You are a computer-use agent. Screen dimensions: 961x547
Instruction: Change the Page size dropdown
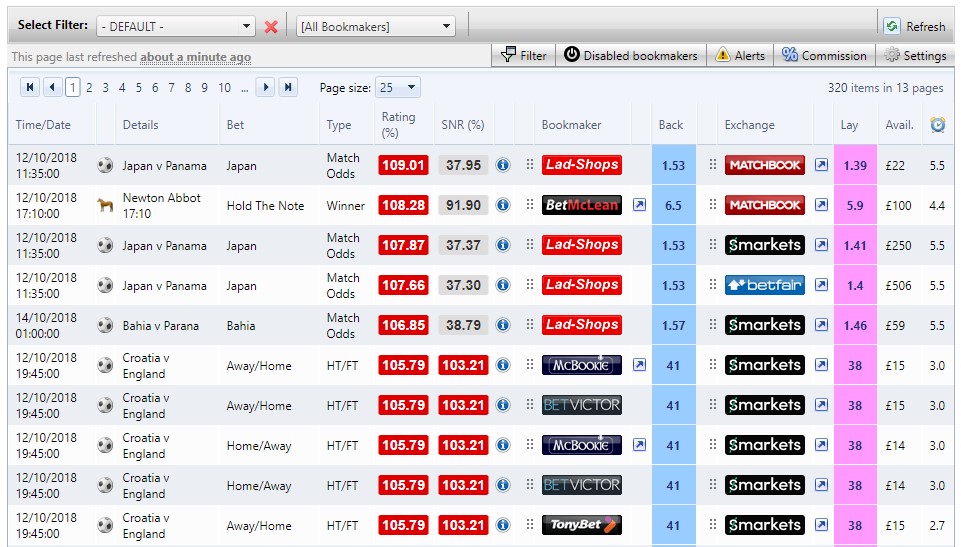tap(398, 88)
